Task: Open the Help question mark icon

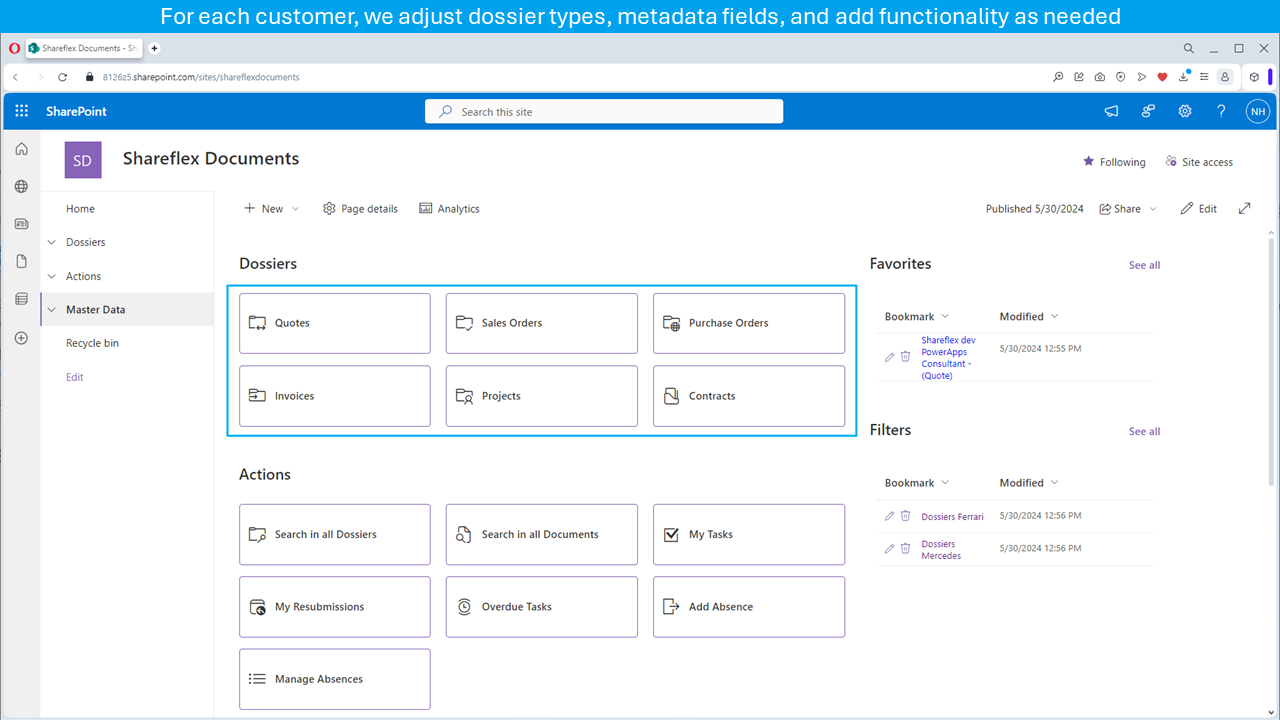Action: click(1221, 112)
